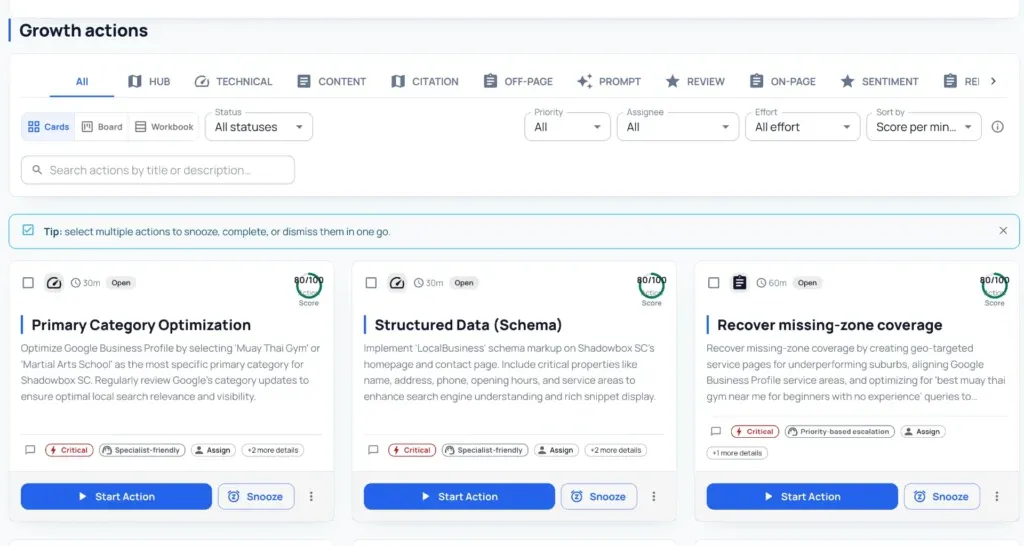This screenshot has width=1024, height=546.
Task: Click Critical tag on Structured Data card
Action: (x=412, y=450)
